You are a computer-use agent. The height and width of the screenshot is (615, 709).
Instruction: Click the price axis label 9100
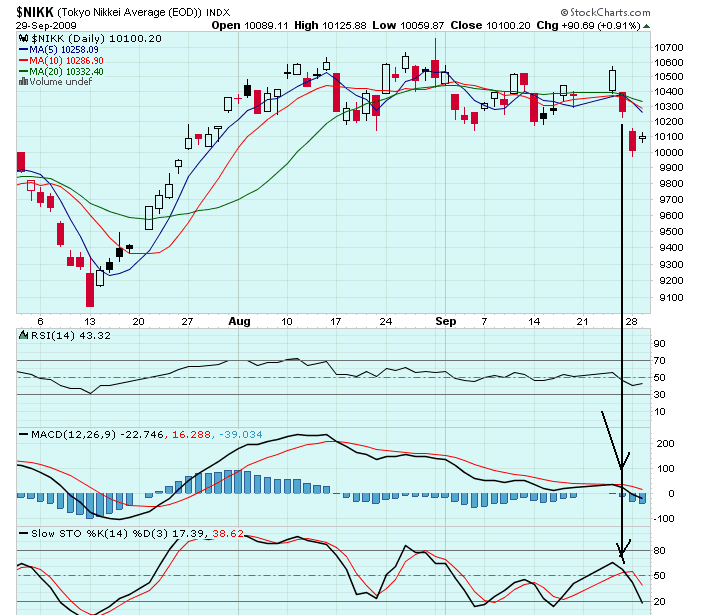671,298
